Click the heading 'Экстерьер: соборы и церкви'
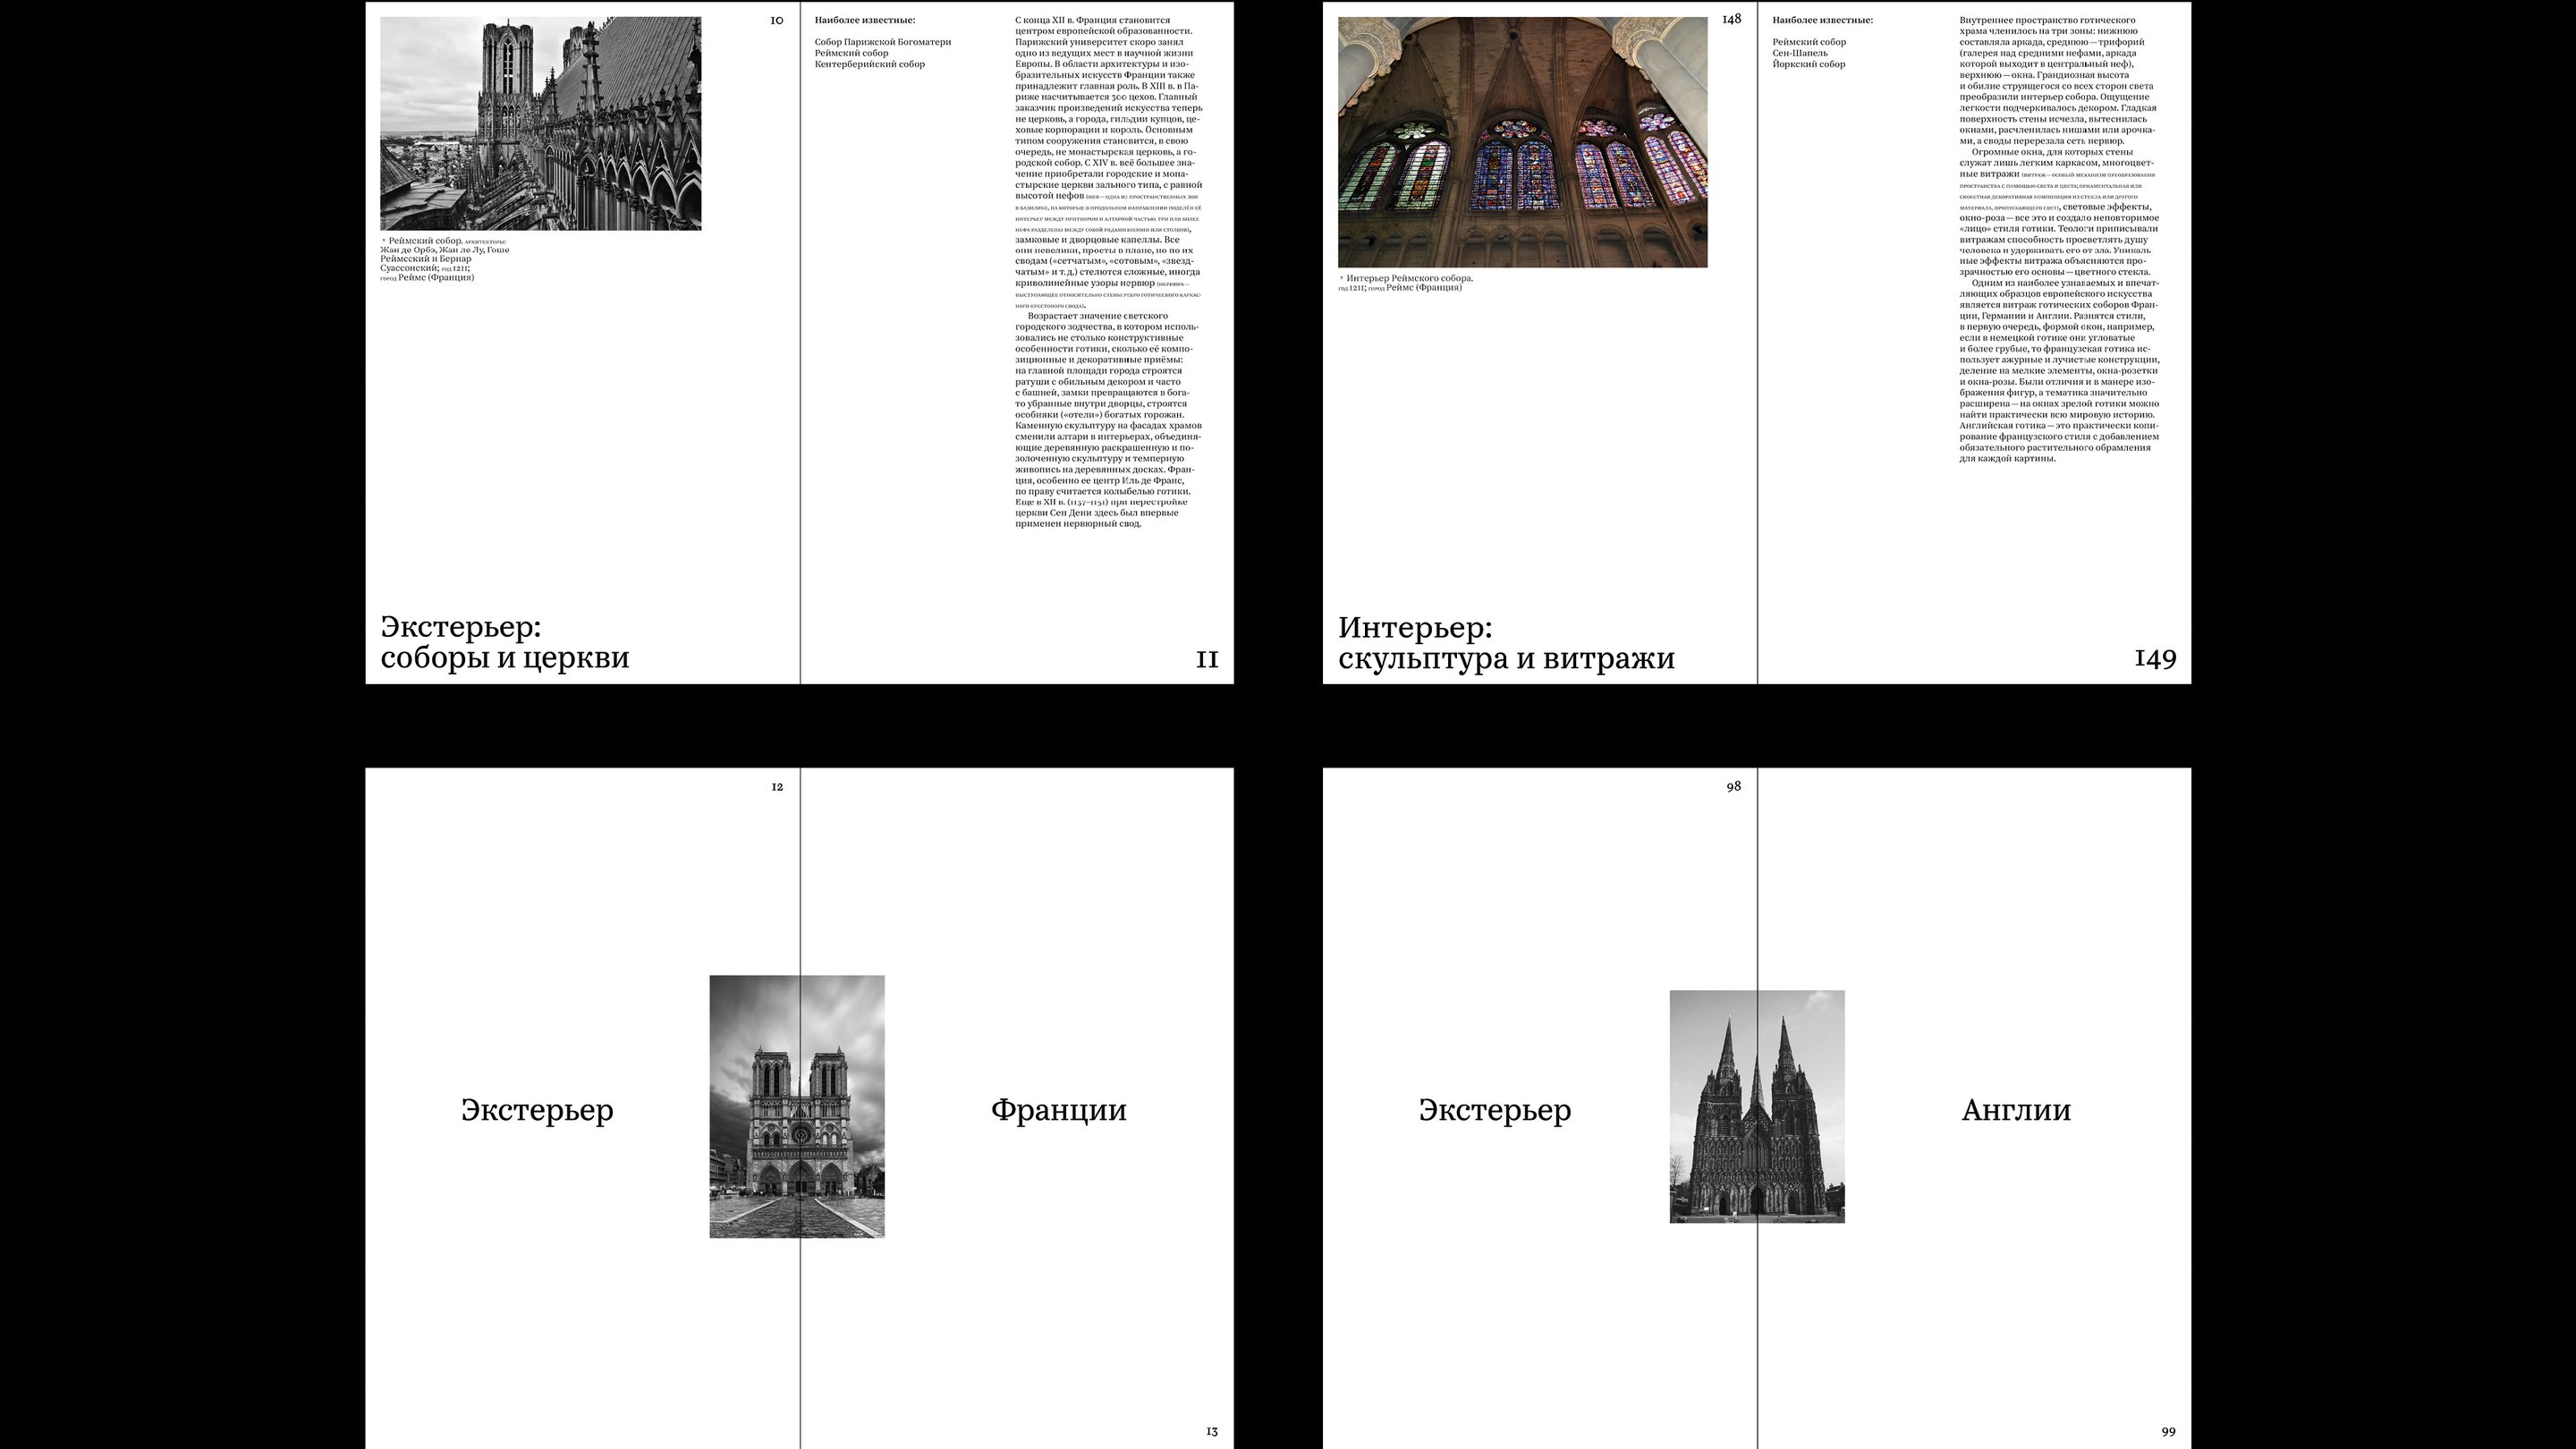The height and width of the screenshot is (1449, 2576). tap(504, 642)
